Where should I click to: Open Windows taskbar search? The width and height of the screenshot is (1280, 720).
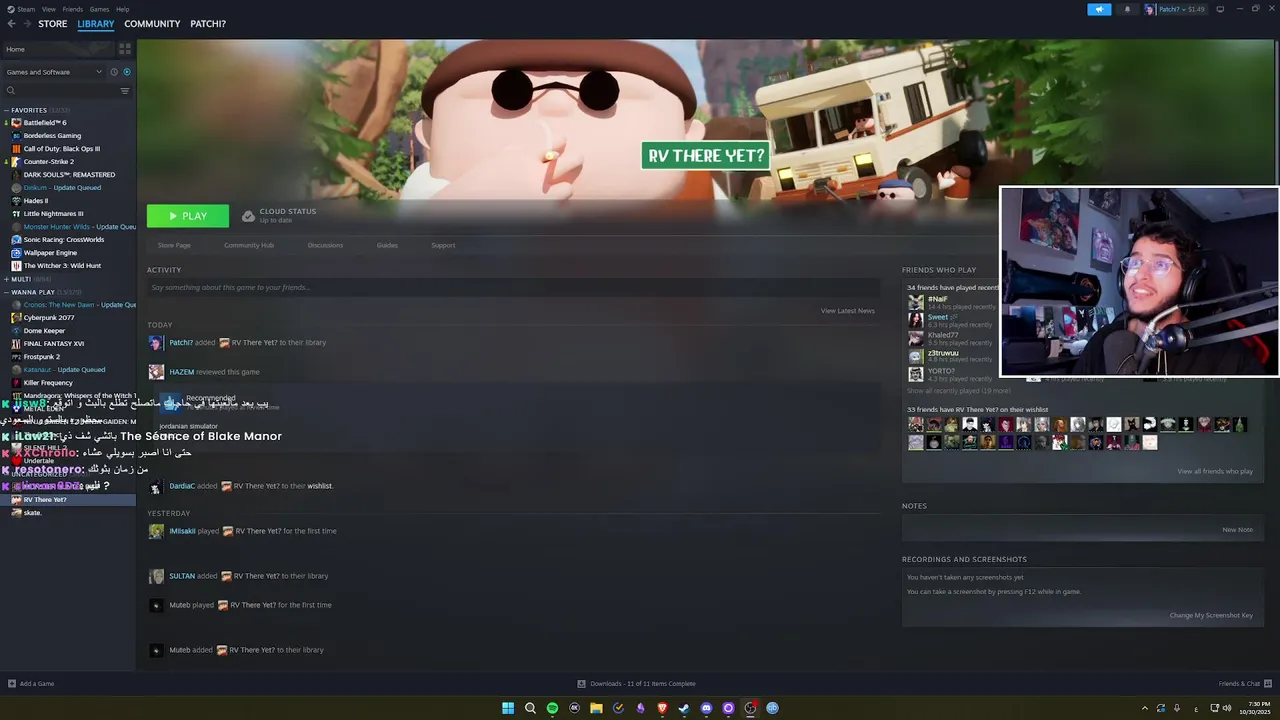point(530,708)
